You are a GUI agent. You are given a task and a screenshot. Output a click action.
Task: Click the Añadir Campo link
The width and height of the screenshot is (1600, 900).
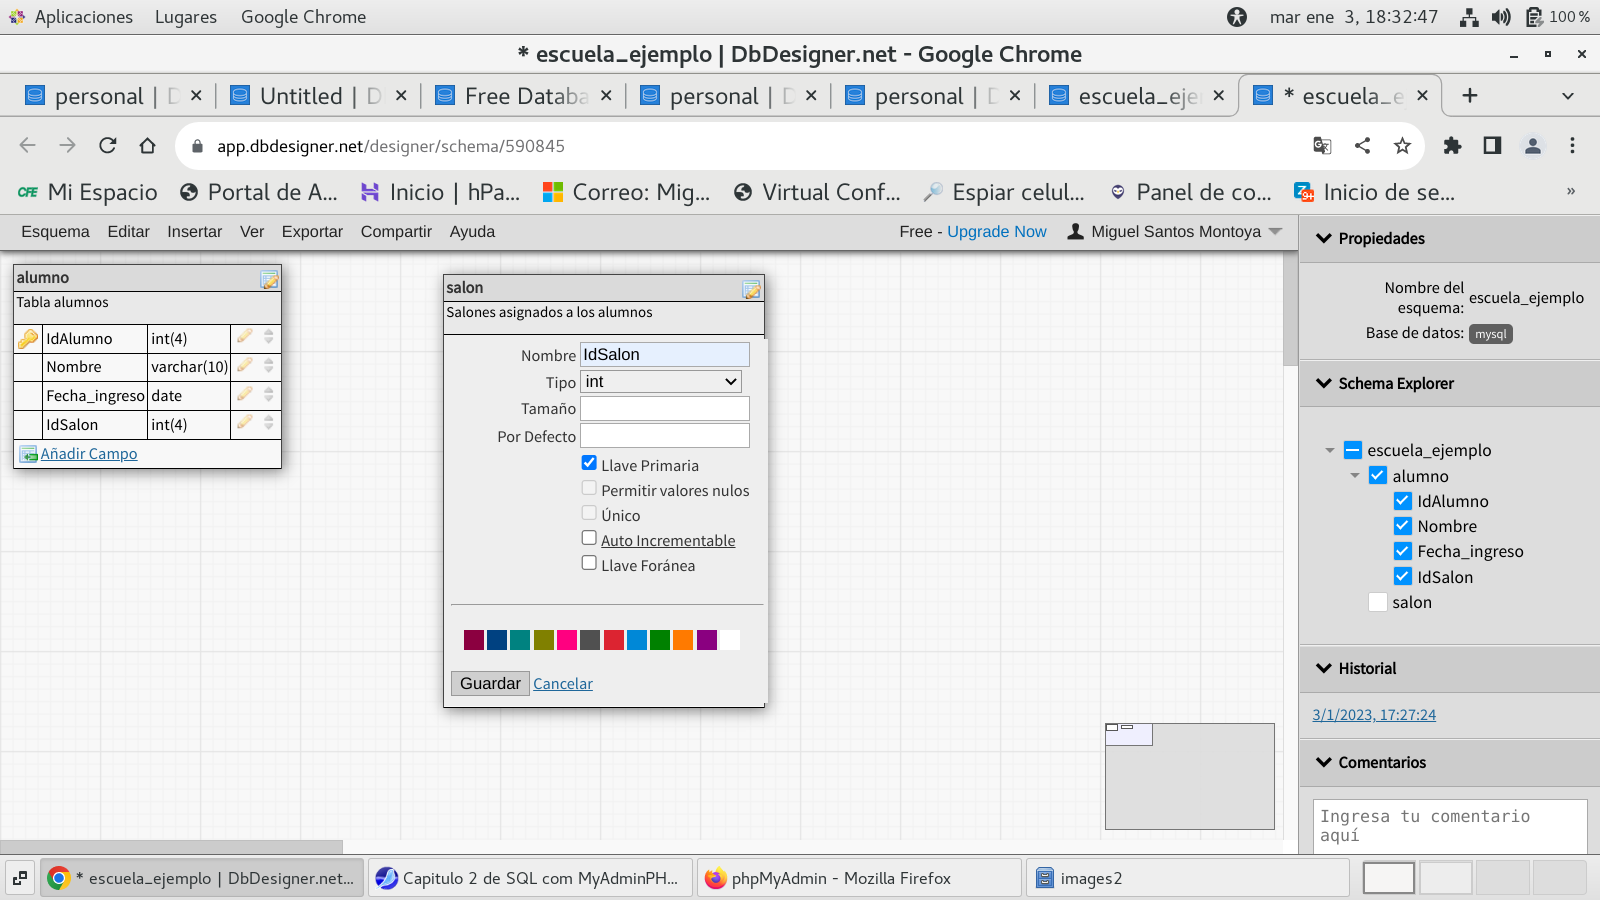(88, 454)
